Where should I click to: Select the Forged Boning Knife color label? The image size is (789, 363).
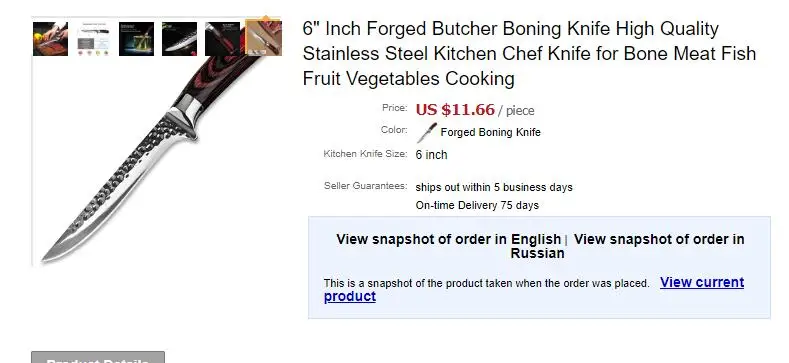tap(491, 132)
